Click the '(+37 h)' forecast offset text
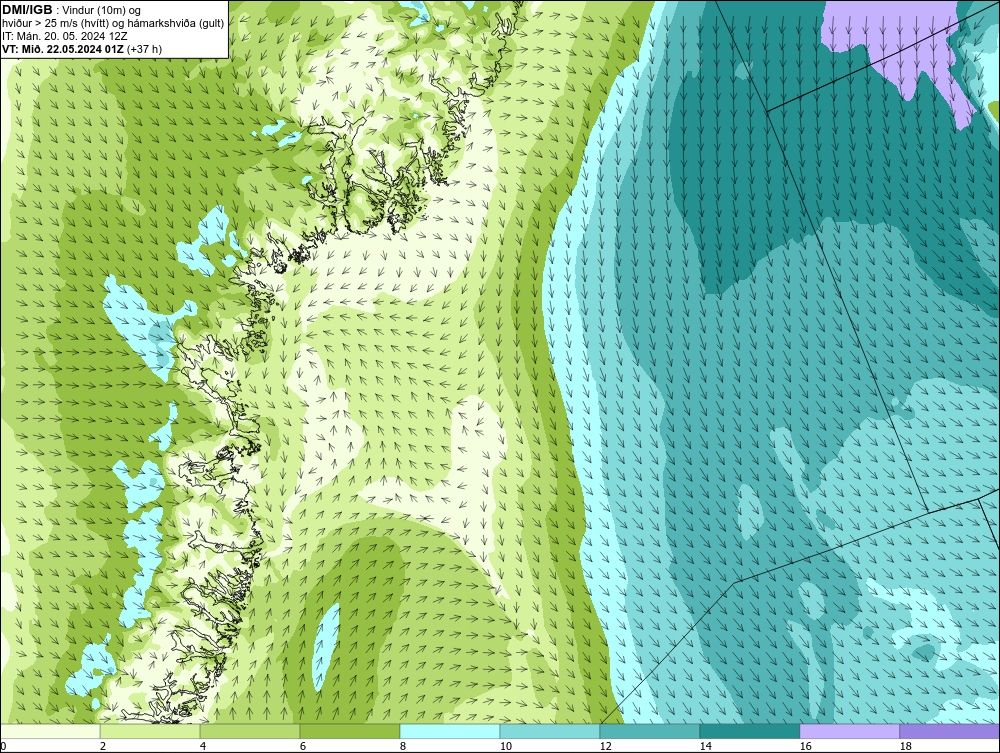Image resolution: width=1000 pixels, height=753 pixels. point(145,49)
